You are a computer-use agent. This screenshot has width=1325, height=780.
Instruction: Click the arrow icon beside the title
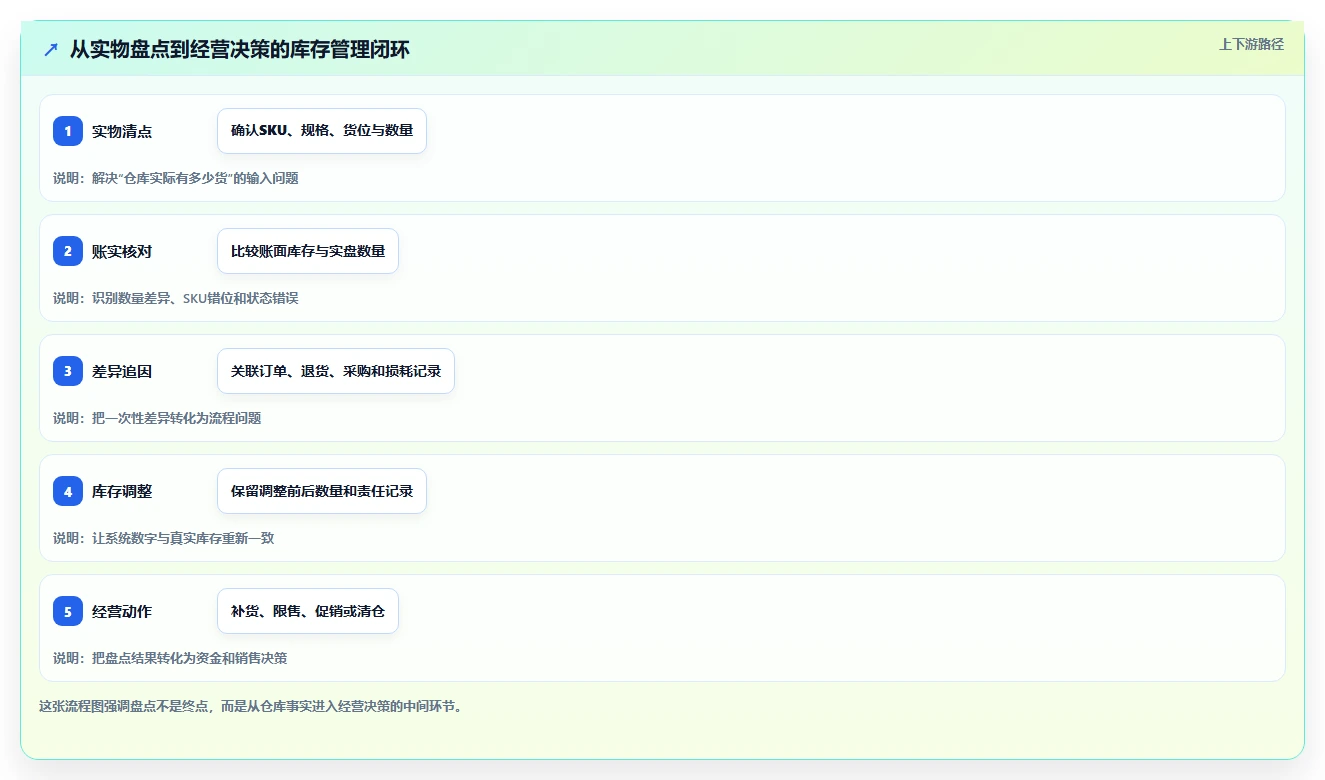coord(51,49)
